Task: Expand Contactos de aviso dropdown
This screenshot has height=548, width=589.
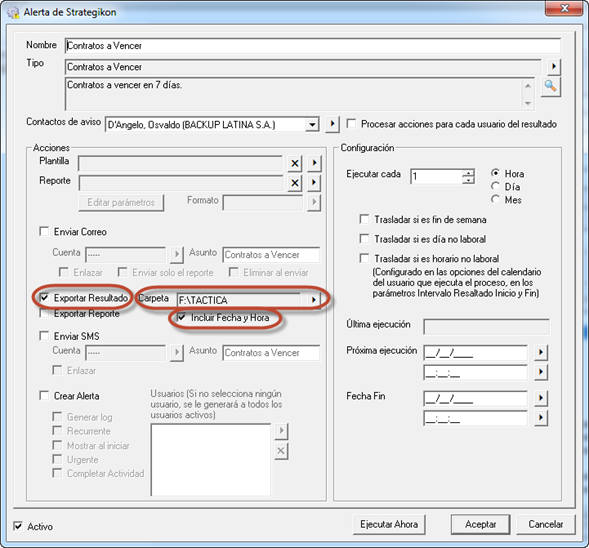Action: [312, 124]
